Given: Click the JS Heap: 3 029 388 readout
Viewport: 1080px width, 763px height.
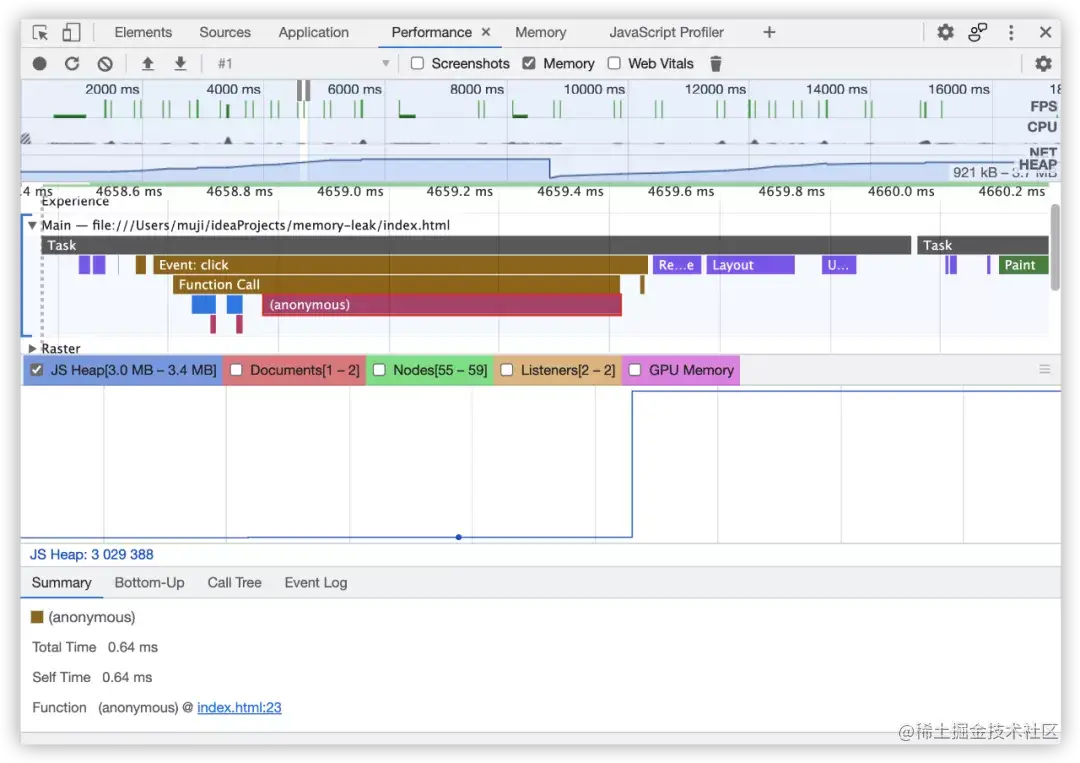Looking at the screenshot, I should pyautogui.click(x=92, y=554).
